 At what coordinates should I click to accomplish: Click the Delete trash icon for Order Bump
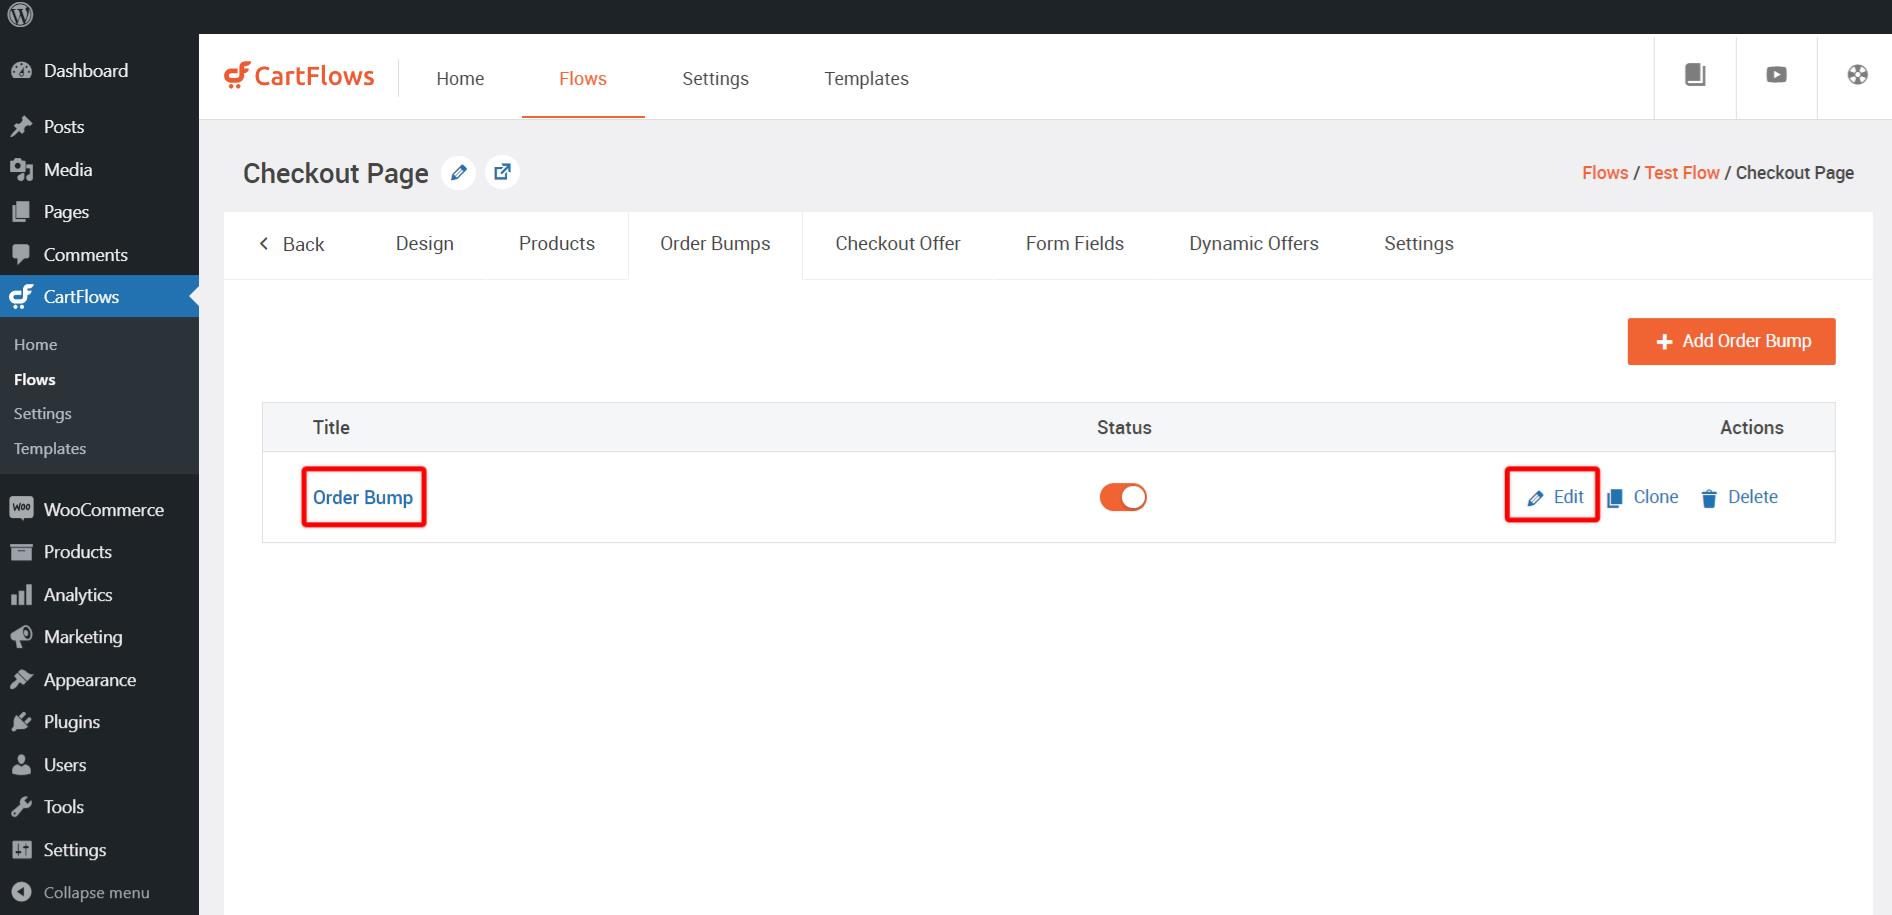click(x=1709, y=498)
